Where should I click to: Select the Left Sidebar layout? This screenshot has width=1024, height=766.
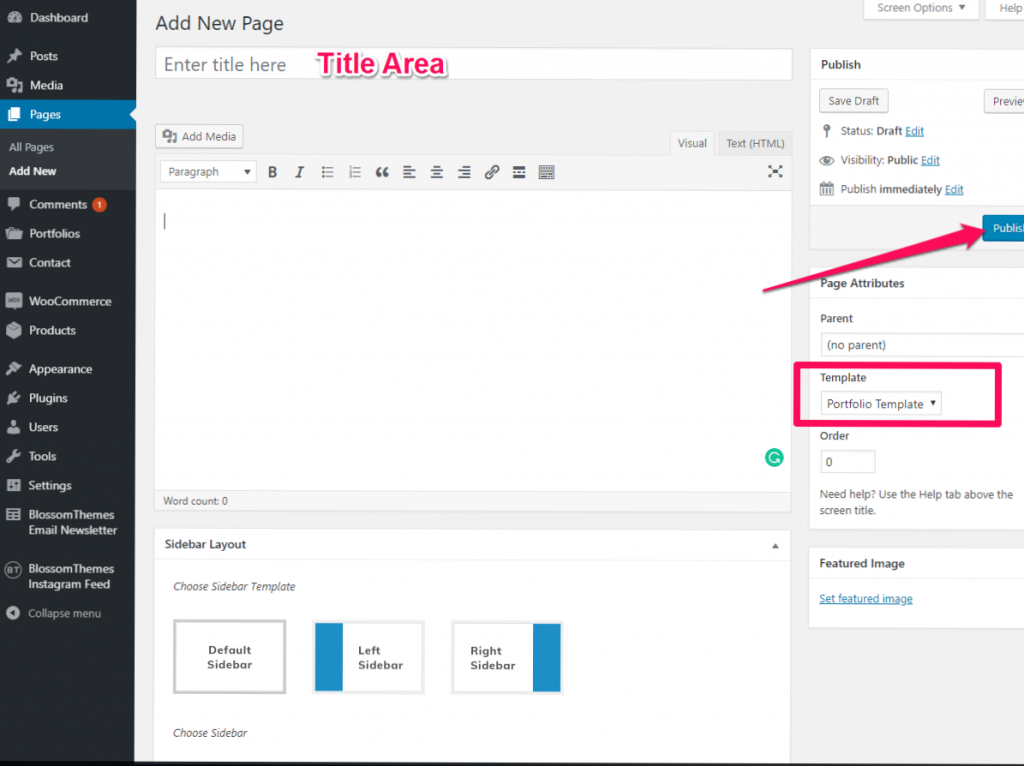point(368,657)
